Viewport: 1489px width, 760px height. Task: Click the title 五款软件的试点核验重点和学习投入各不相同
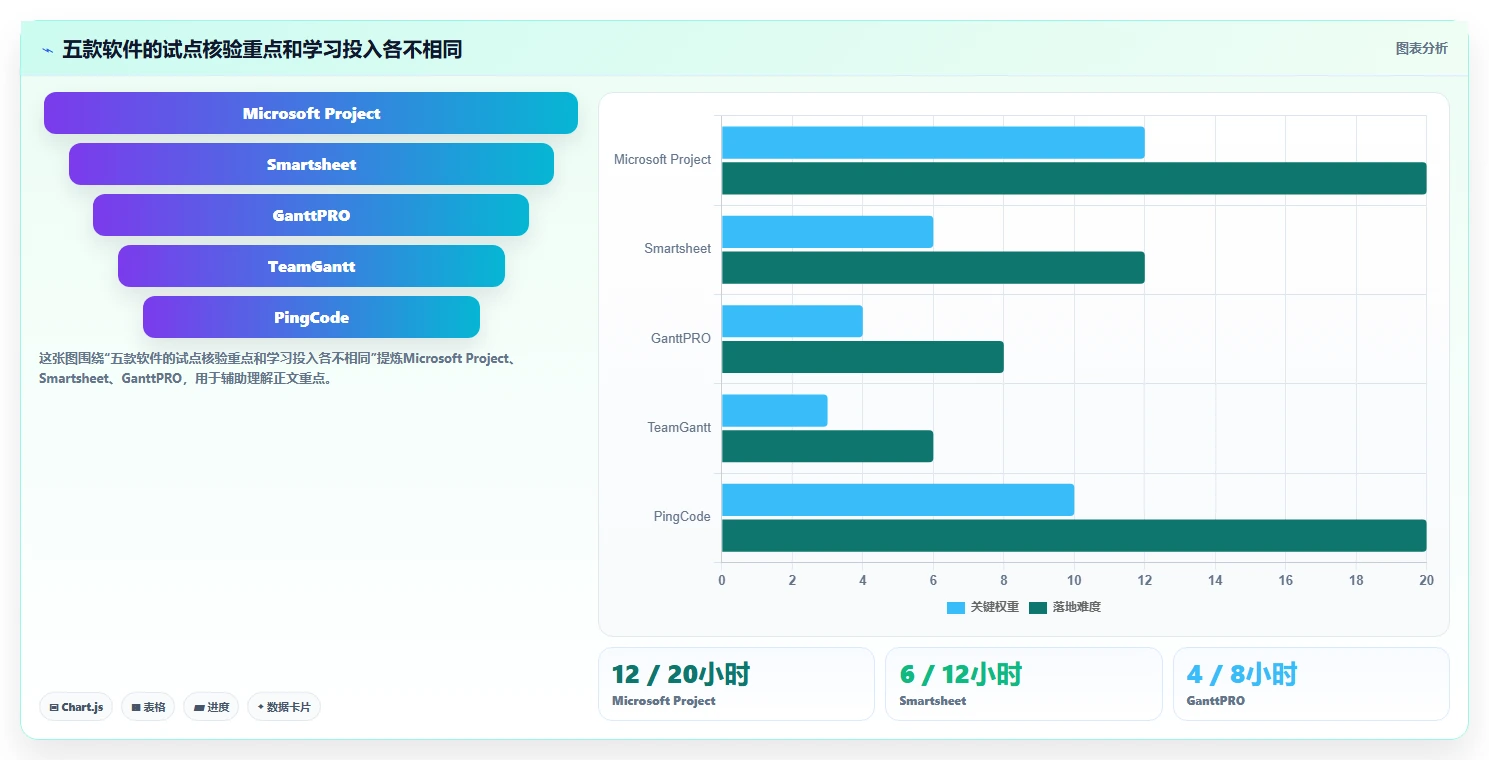coord(262,49)
